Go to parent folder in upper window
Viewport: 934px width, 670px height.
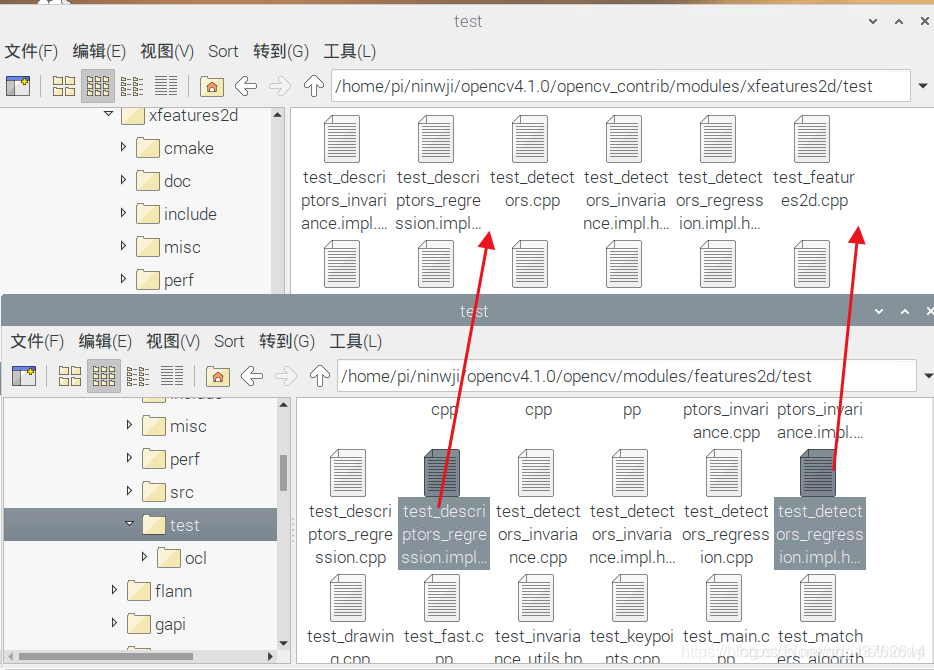tap(313, 86)
